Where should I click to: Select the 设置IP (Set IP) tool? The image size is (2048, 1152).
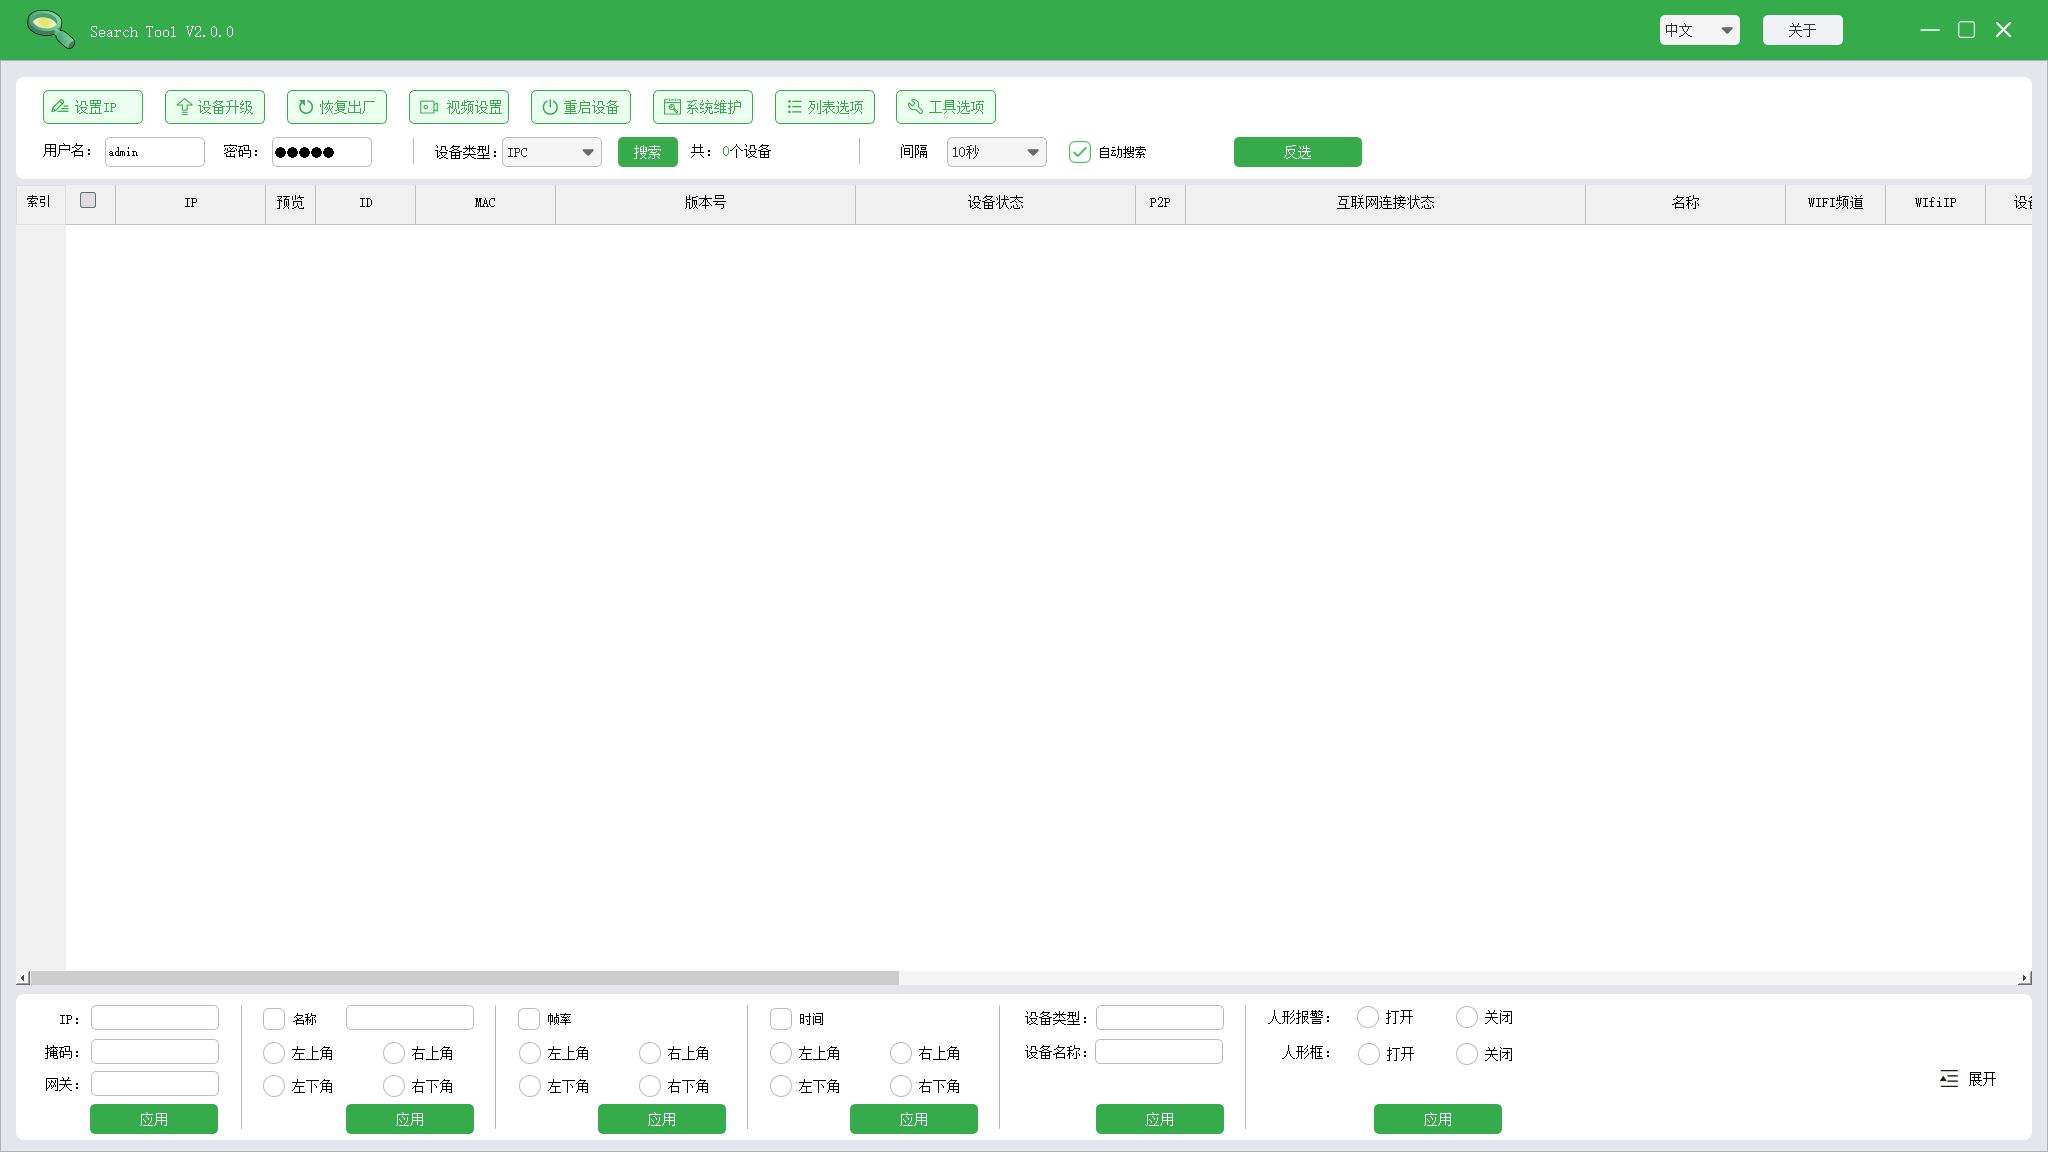[92, 107]
